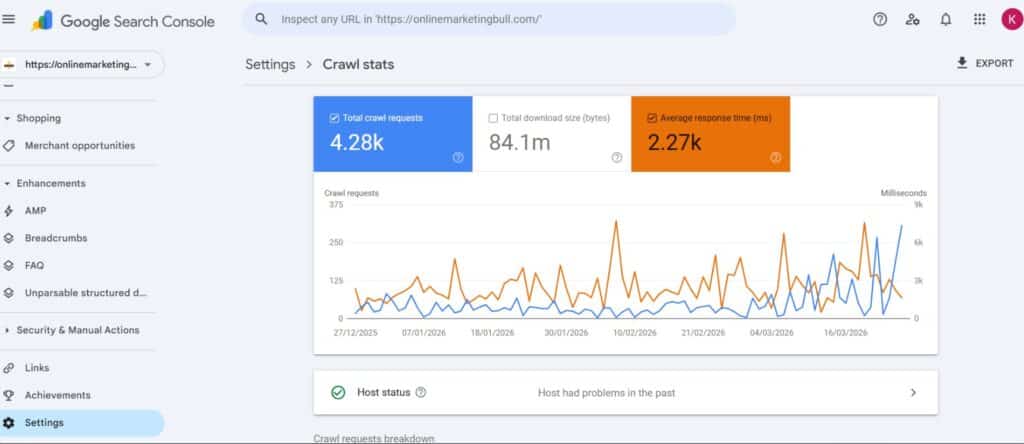Image resolution: width=1024 pixels, height=444 pixels.
Task: Click the Crawl stats breadcrumb title
Action: 359,65
